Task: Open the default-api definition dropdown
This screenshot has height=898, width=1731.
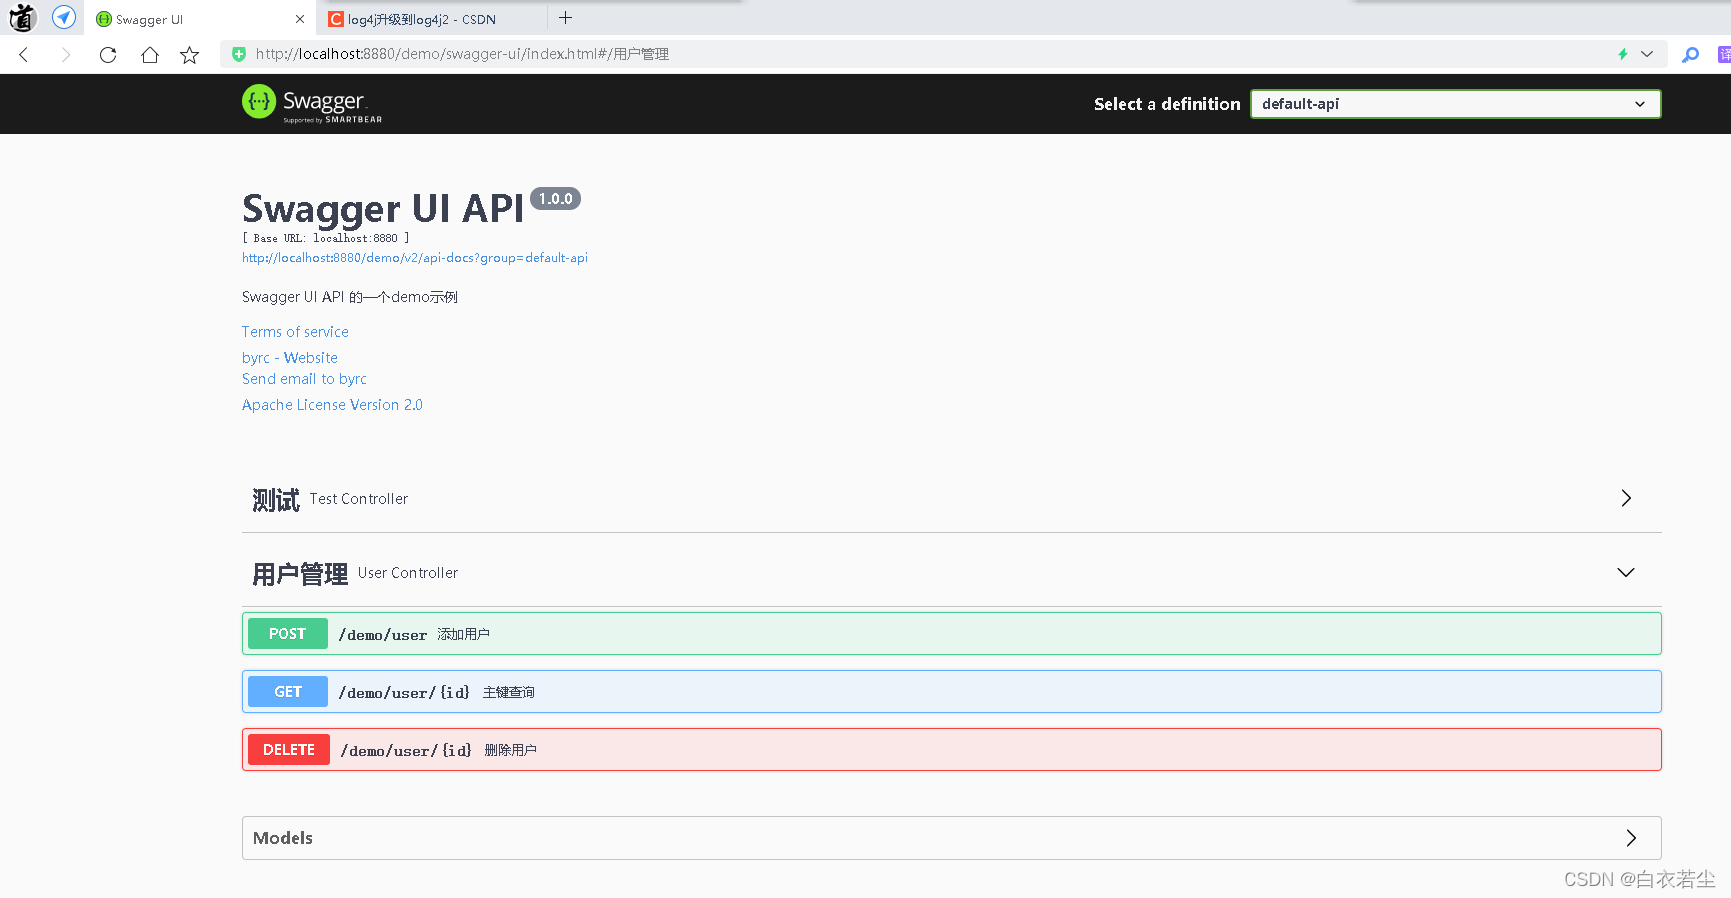Action: click(1455, 104)
